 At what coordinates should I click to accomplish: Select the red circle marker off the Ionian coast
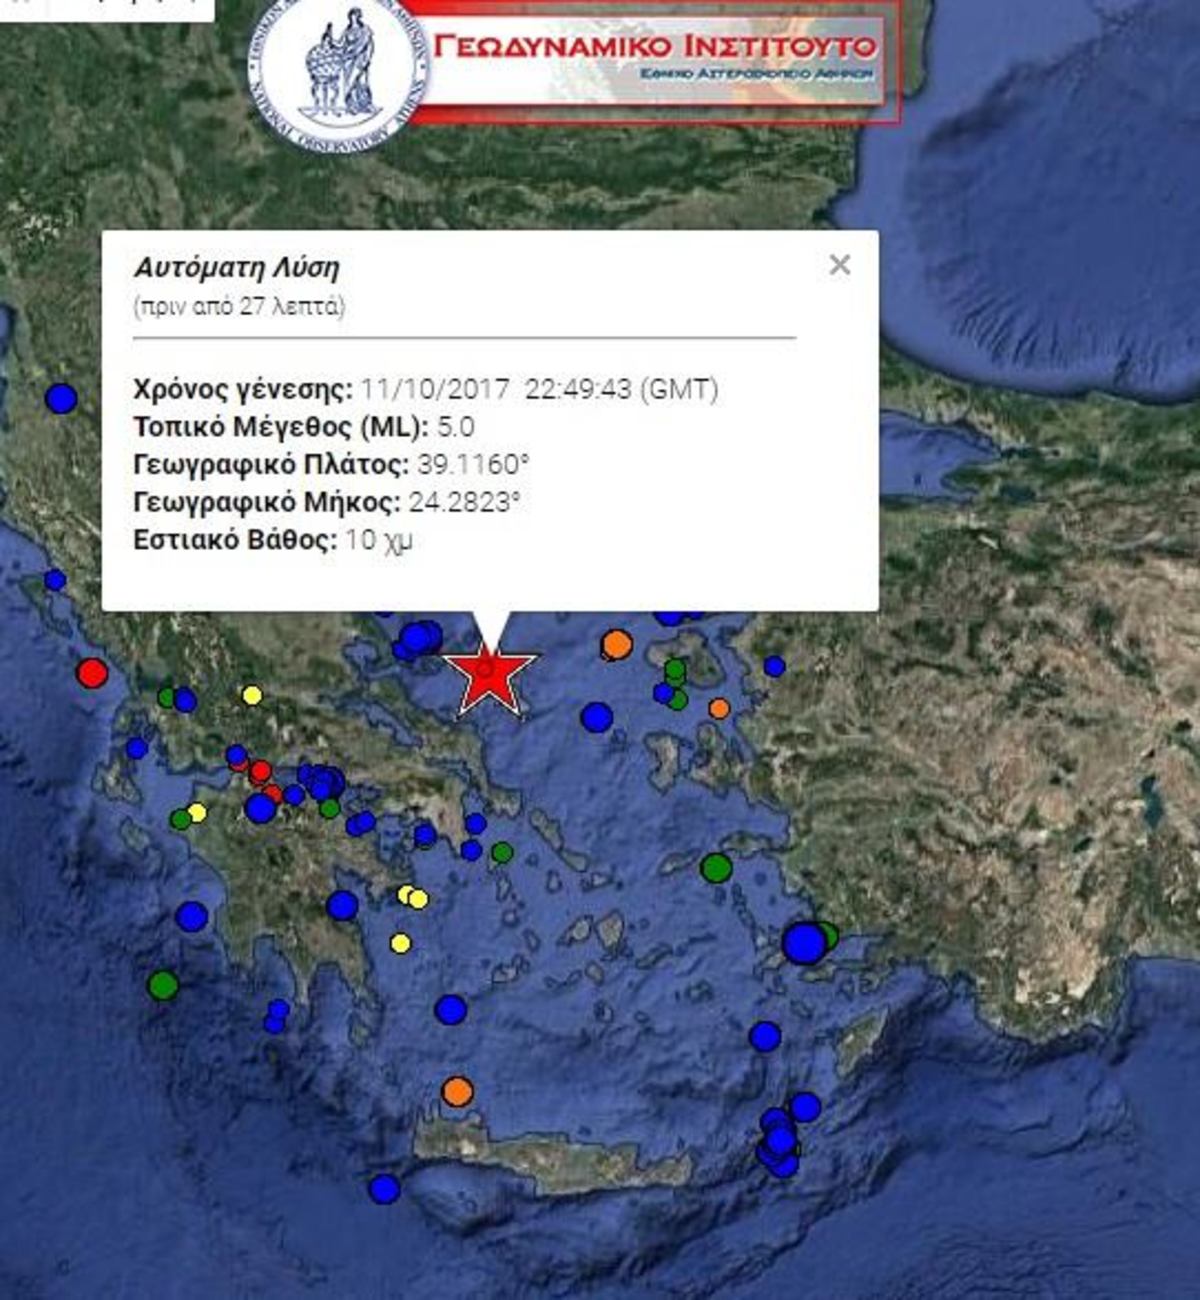pos(92,672)
